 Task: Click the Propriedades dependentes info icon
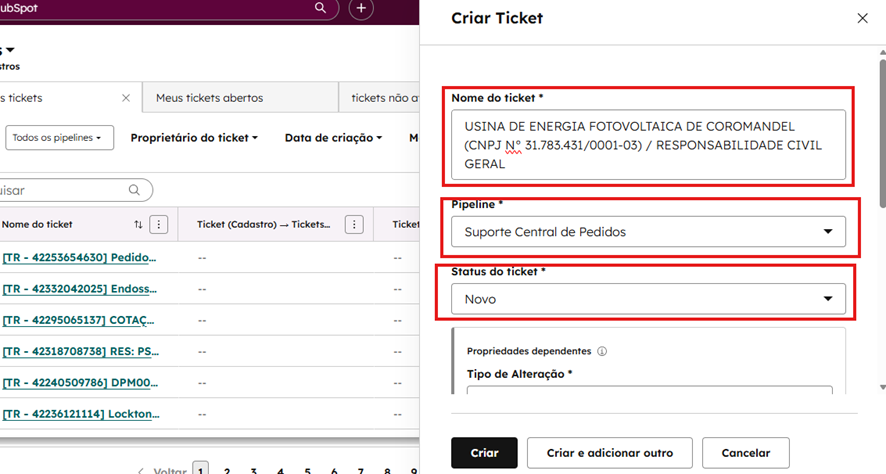[602, 352]
